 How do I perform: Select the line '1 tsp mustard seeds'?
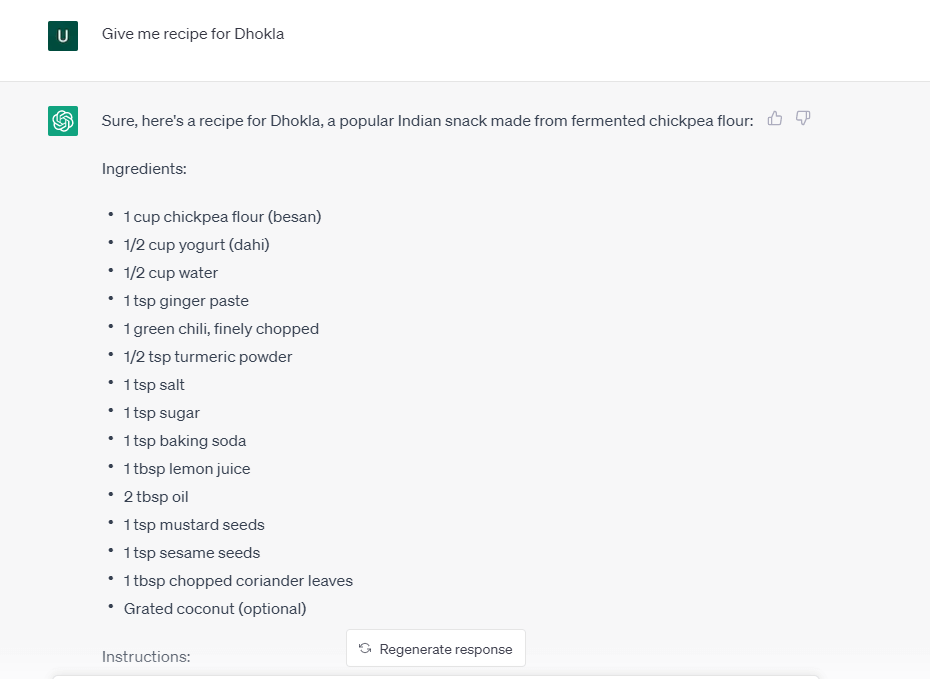coord(194,524)
